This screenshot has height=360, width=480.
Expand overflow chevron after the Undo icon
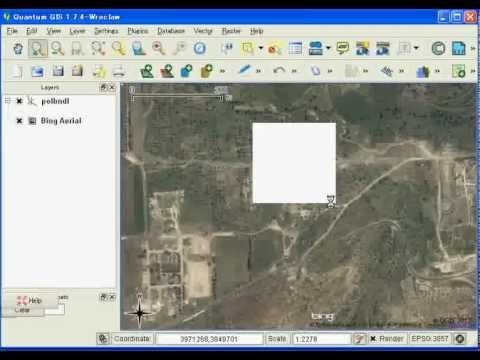point(294,71)
